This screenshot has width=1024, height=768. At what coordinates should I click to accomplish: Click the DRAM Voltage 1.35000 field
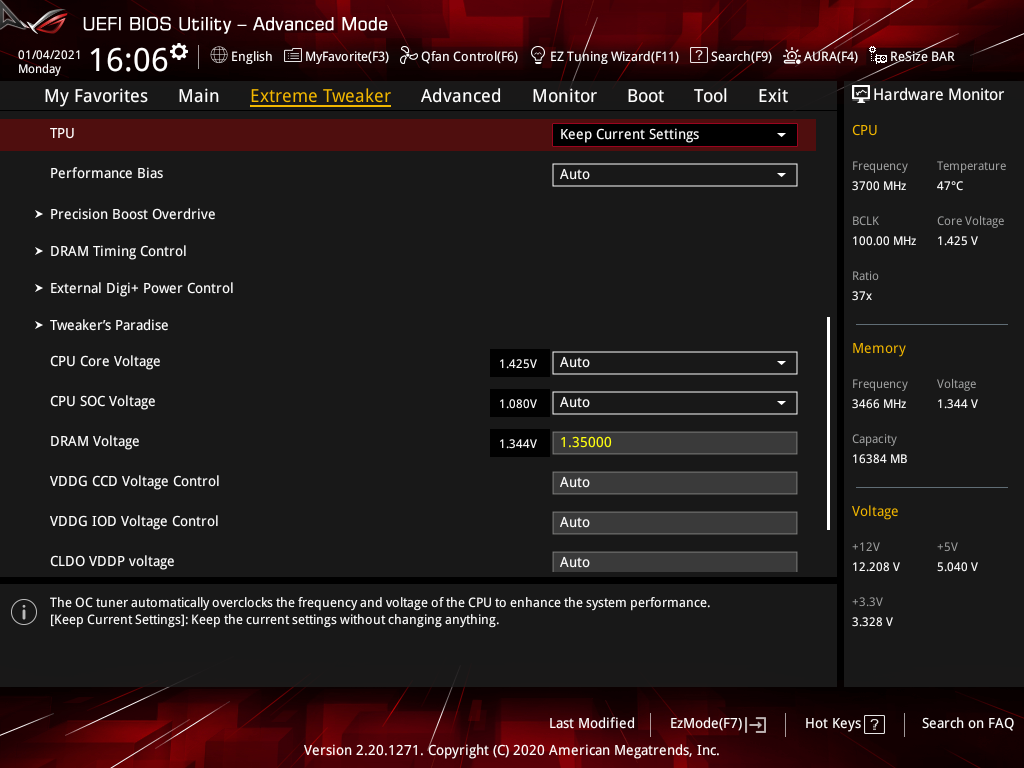pyautogui.click(x=675, y=442)
